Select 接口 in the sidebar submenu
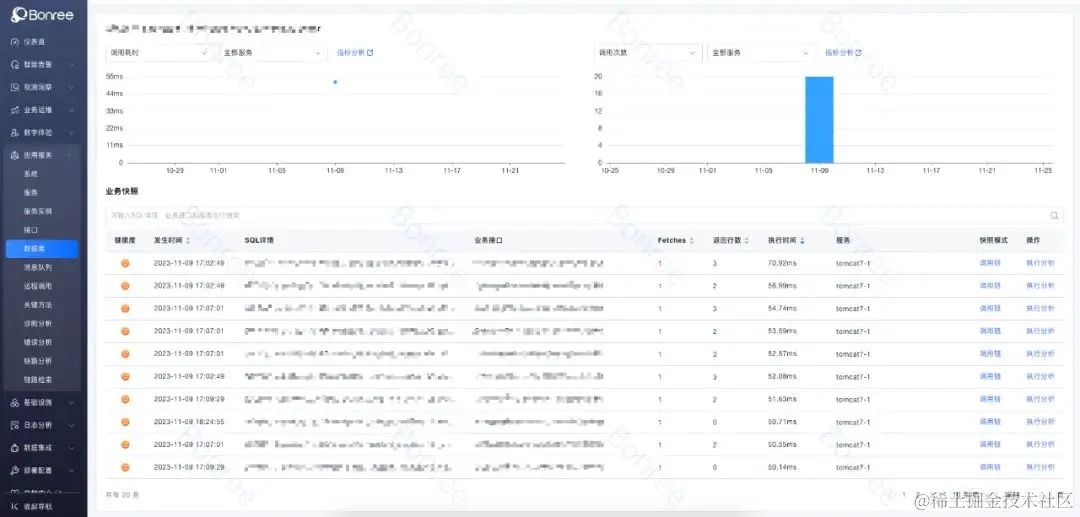The width and height of the screenshot is (1080, 517). tap(31, 230)
